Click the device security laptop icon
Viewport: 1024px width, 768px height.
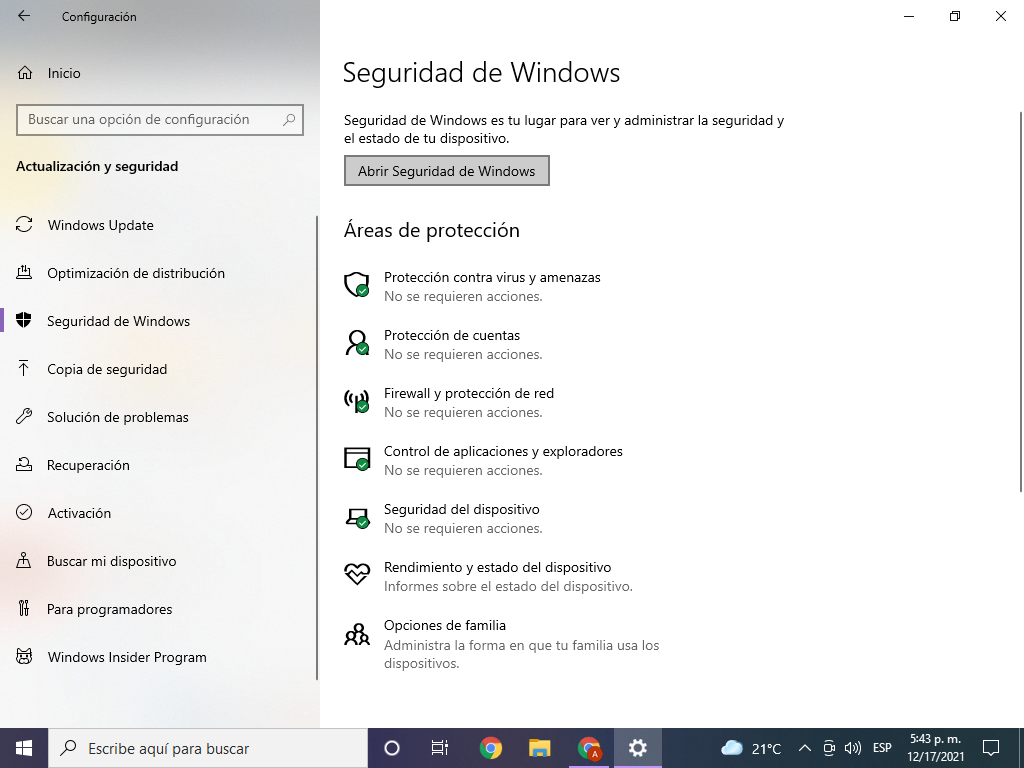coord(357,517)
